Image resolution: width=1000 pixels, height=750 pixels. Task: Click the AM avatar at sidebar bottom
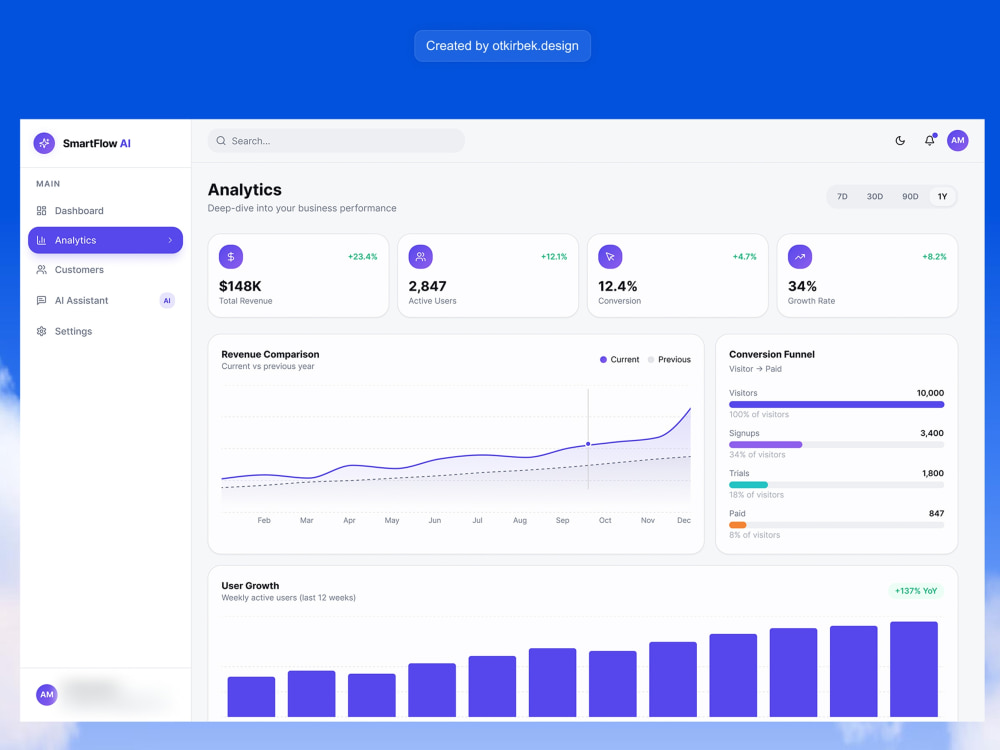[47, 695]
